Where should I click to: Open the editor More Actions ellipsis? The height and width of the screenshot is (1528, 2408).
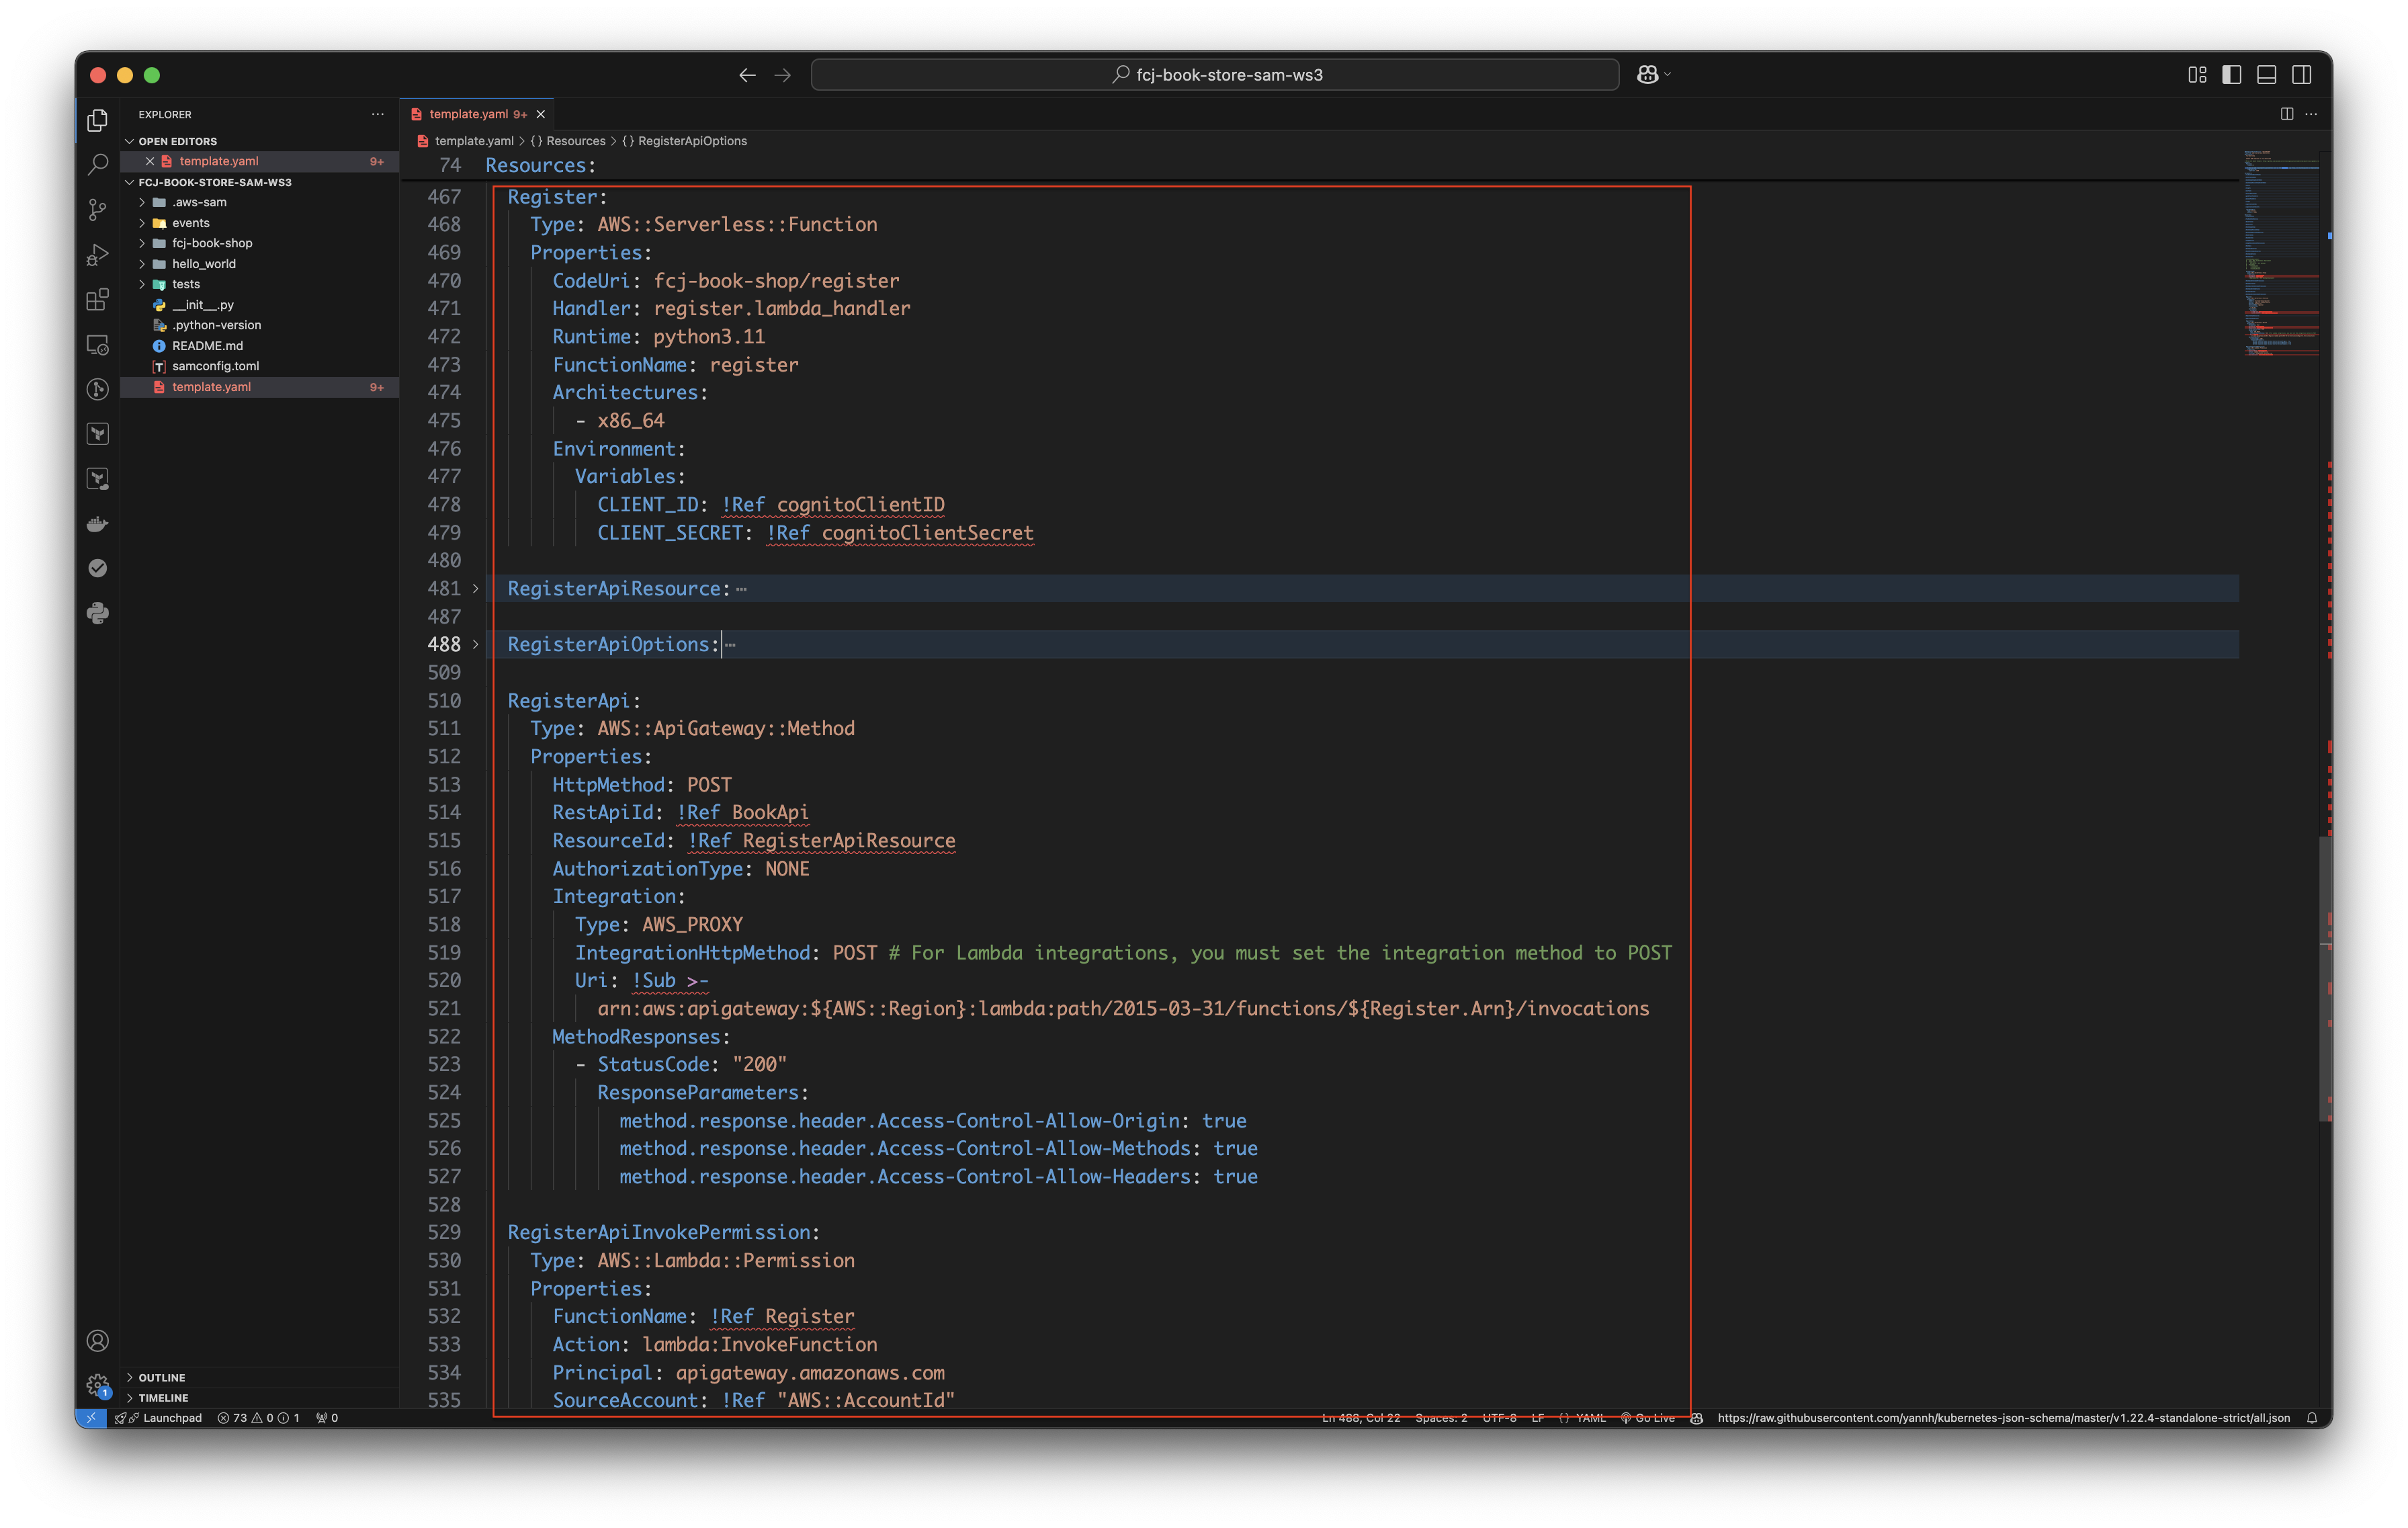[x=2311, y=114]
